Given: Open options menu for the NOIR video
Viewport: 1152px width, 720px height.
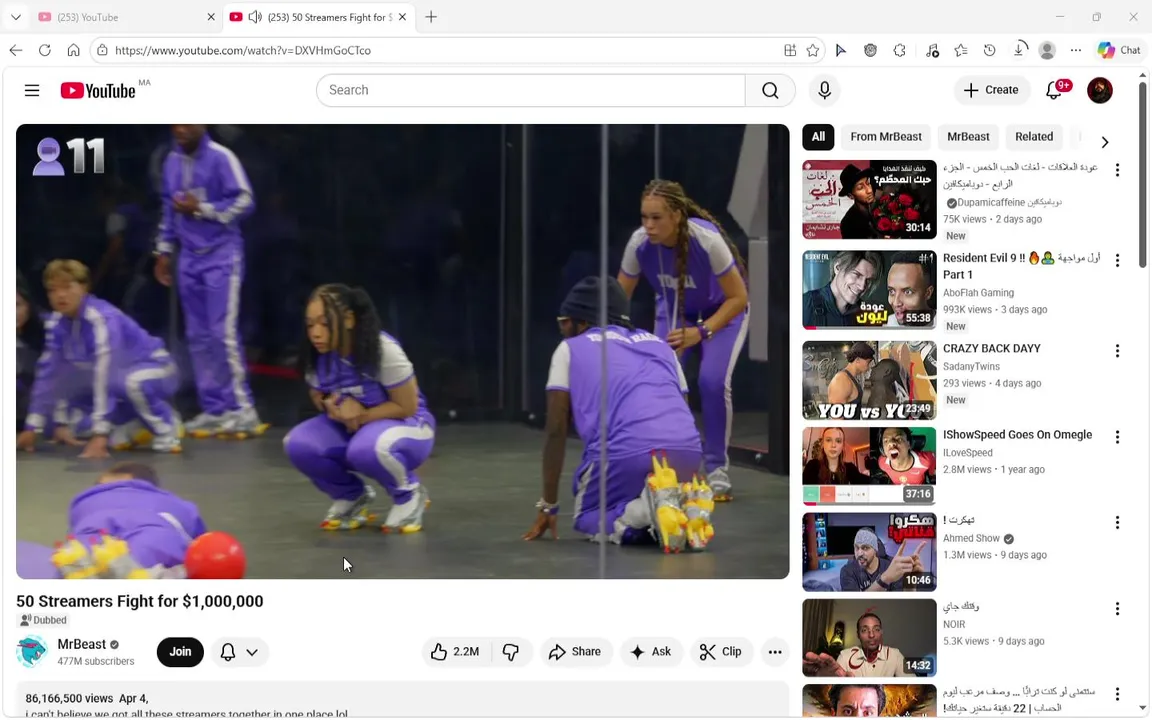Looking at the screenshot, I should [x=1117, y=609].
